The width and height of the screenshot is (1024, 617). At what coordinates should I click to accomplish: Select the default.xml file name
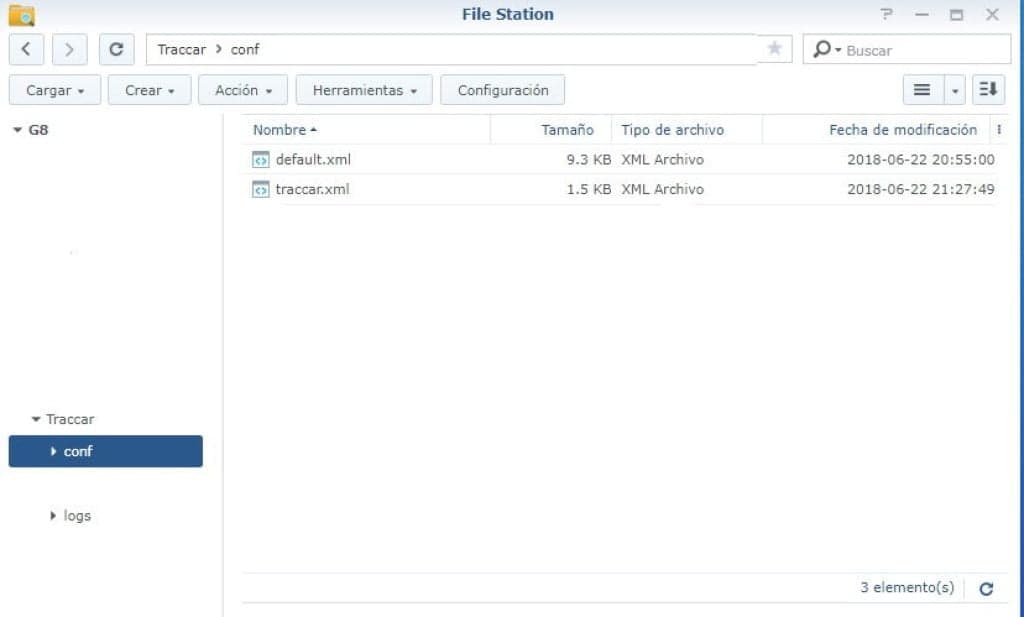tap(313, 159)
